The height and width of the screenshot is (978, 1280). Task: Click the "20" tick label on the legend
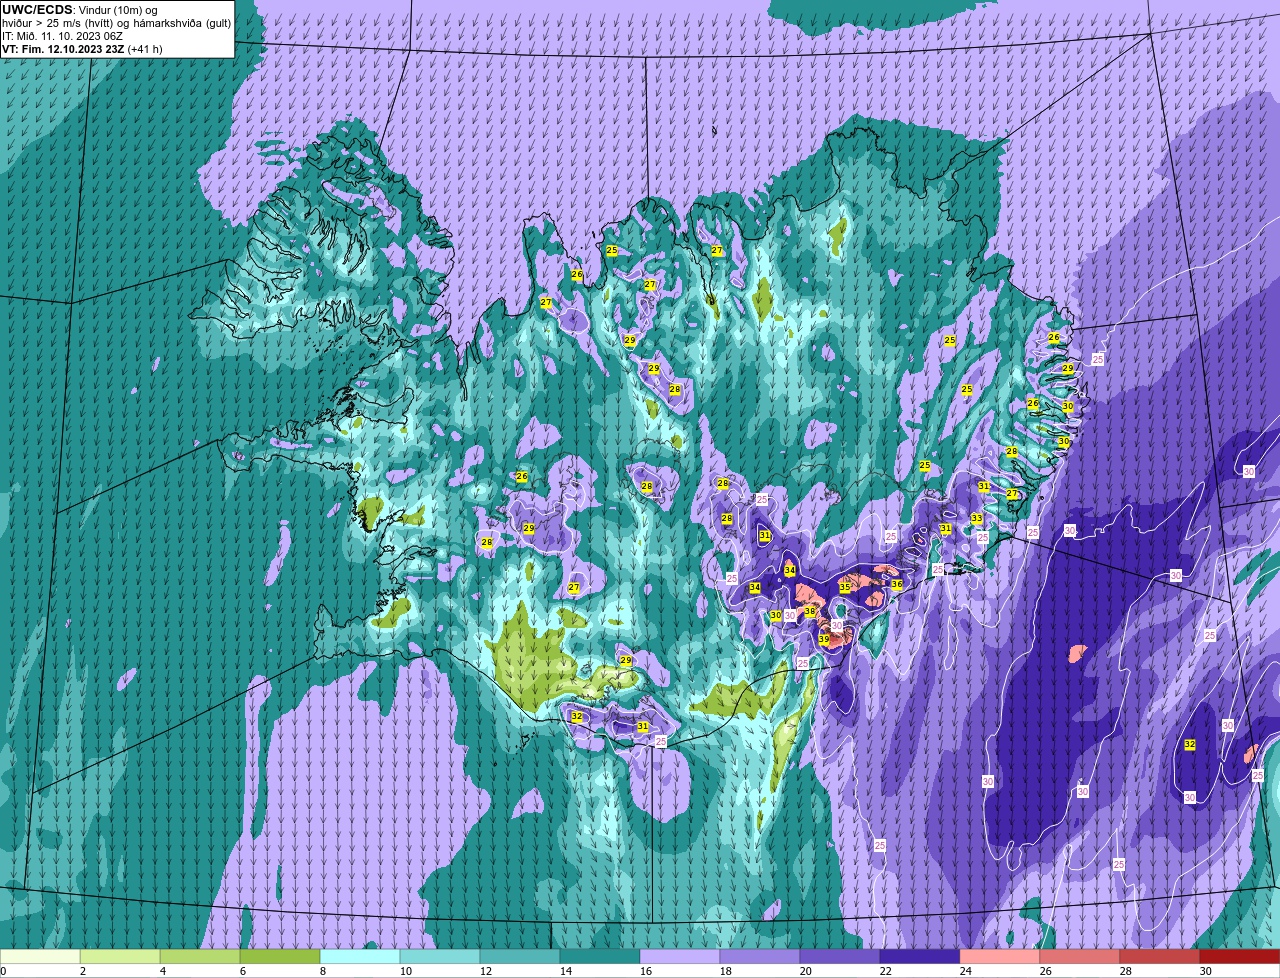[806, 971]
